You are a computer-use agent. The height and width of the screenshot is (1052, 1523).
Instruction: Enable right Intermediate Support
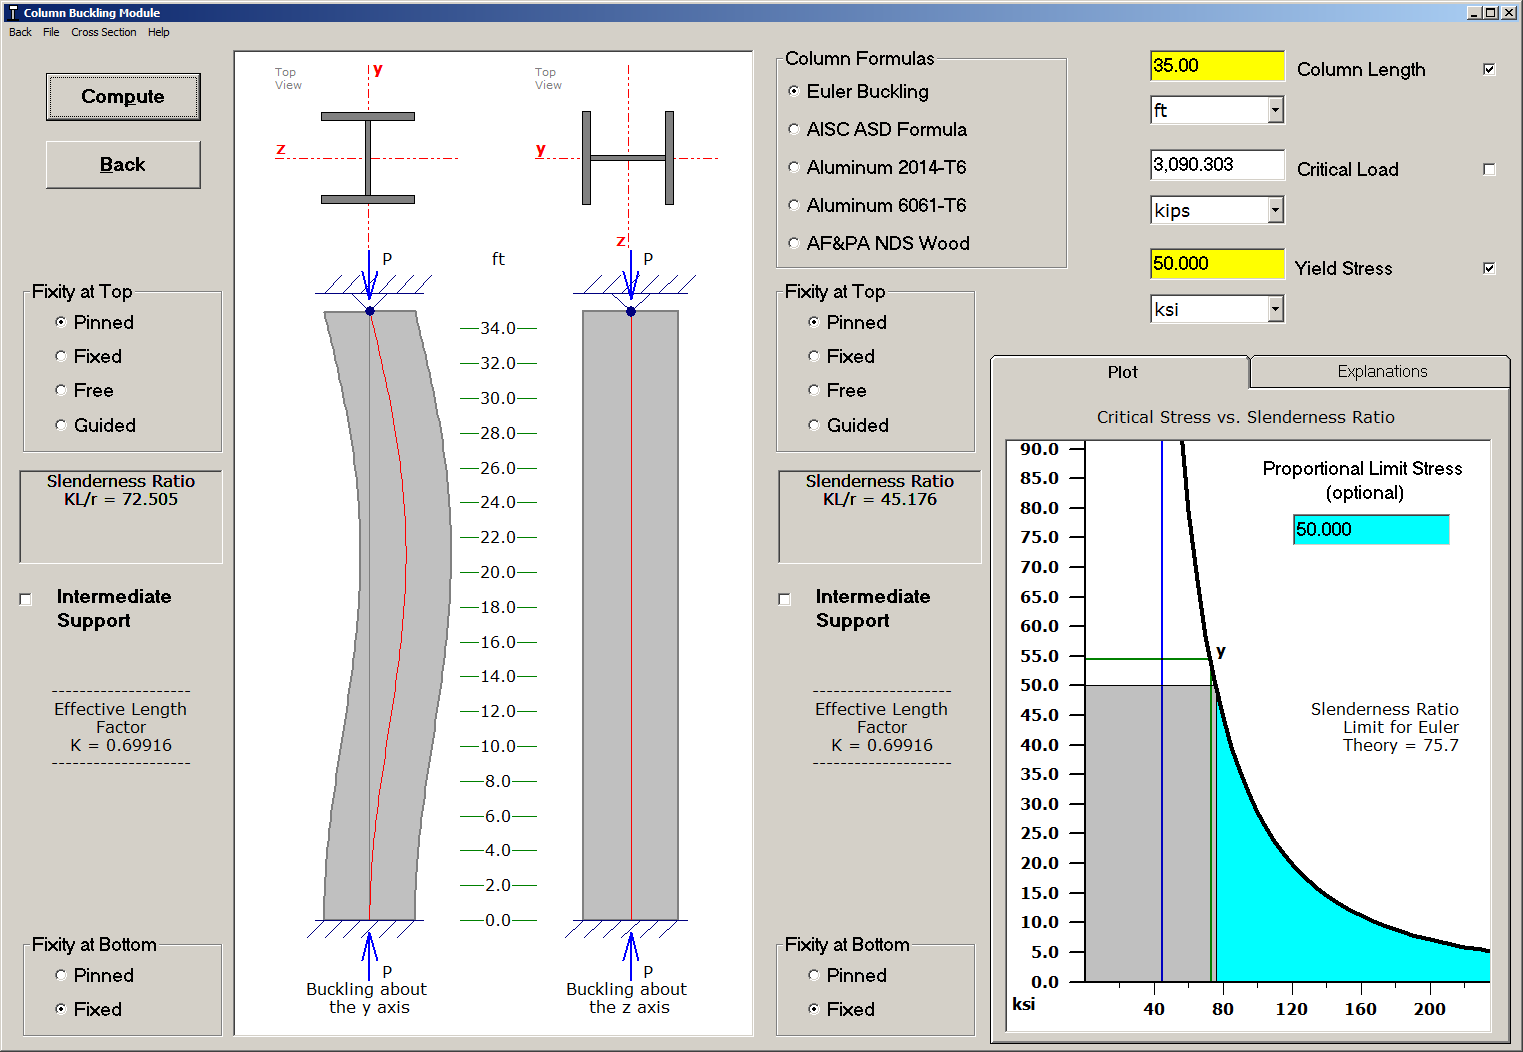tap(784, 598)
